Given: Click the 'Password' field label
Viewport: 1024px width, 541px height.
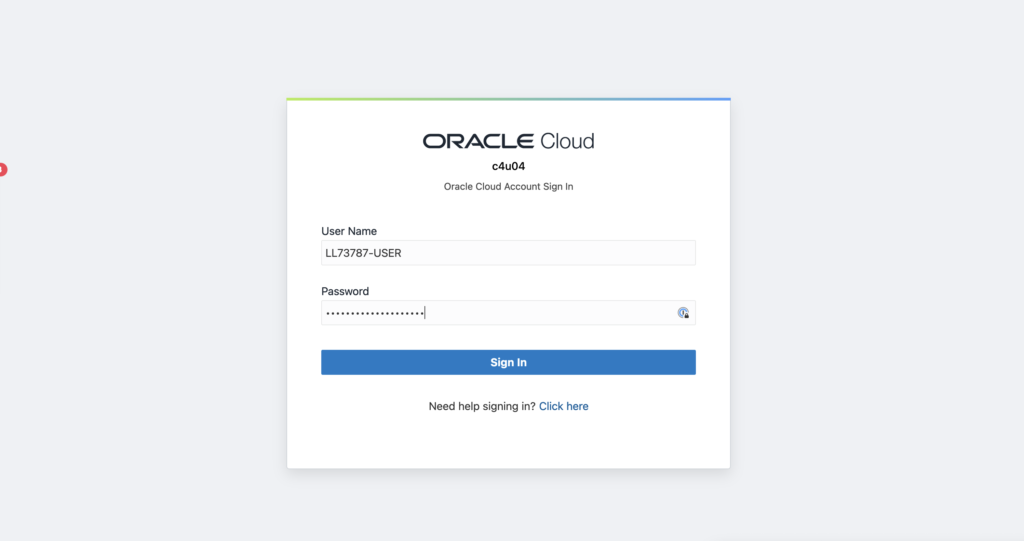Looking at the screenshot, I should click(x=345, y=292).
